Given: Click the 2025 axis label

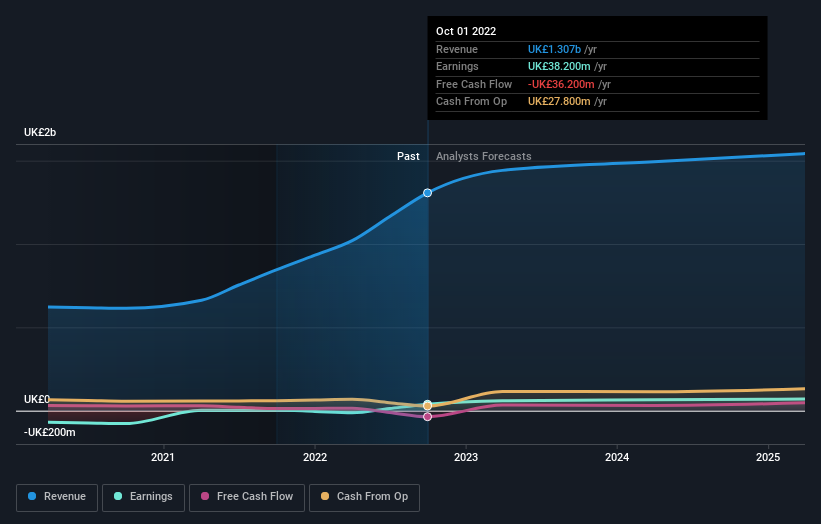Looking at the screenshot, I should tap(768, 457).
